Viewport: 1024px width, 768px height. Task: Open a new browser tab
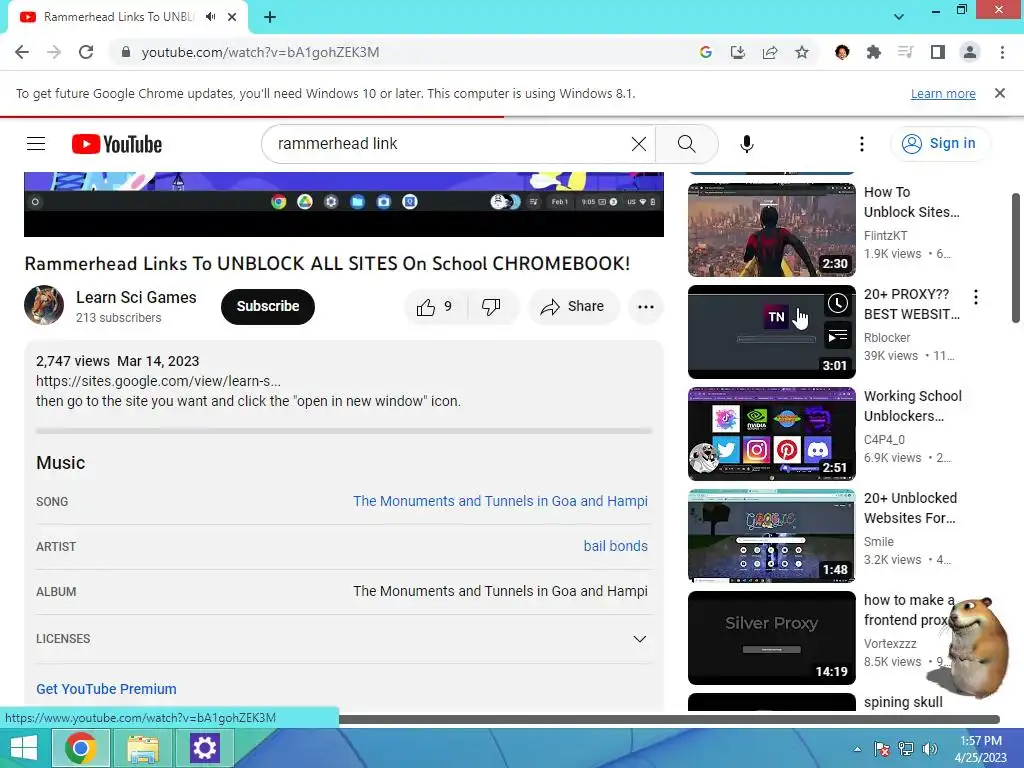point(270,17)
